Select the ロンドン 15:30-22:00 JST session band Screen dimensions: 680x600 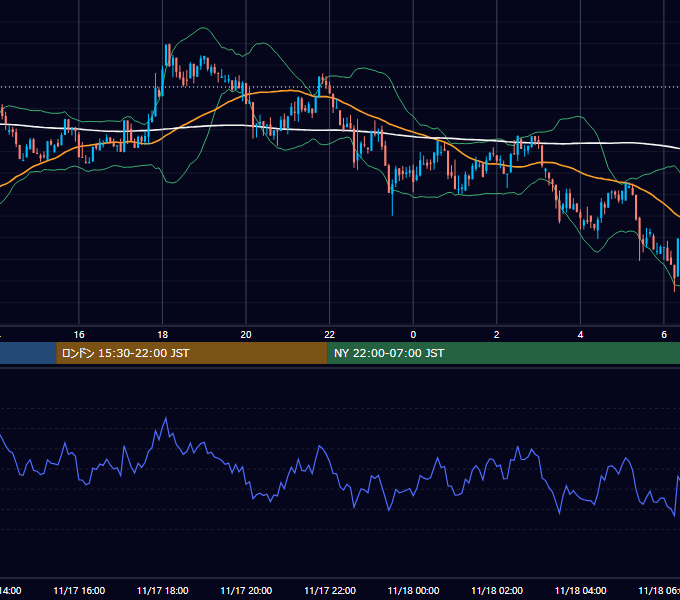[192, 353]
